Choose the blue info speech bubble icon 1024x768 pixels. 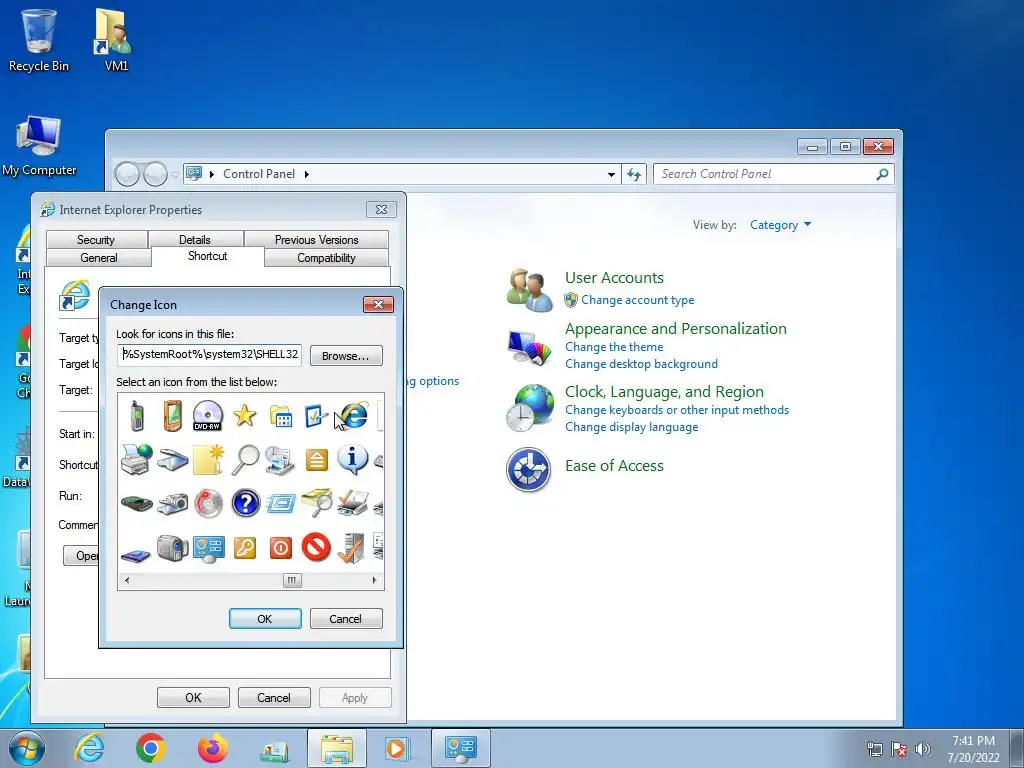353,459
